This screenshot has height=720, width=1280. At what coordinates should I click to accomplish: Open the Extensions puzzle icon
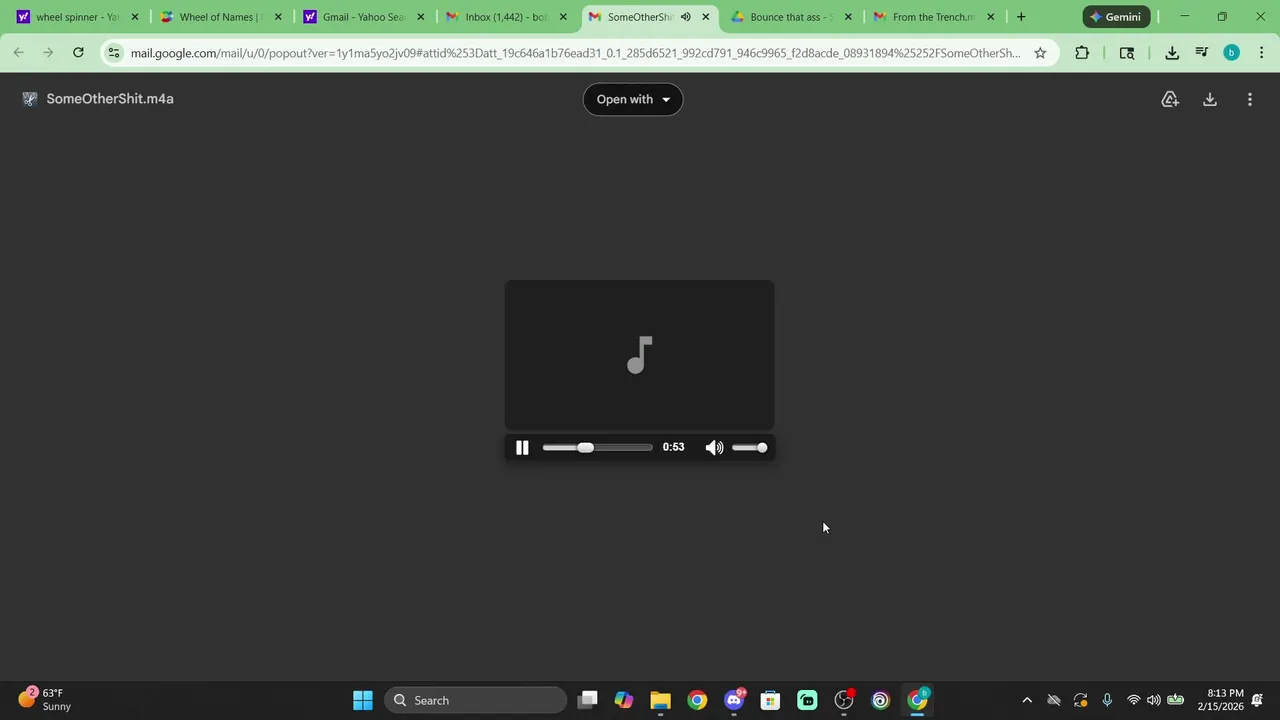(x=1082, y=53)
